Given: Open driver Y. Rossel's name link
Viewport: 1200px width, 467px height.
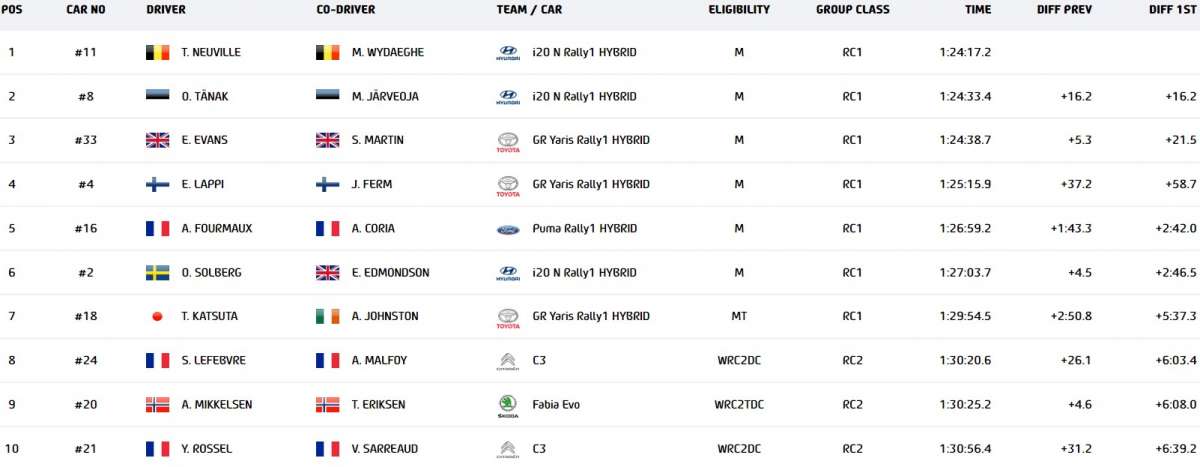Looking at the screenshot, I should (x=207, y=449).
